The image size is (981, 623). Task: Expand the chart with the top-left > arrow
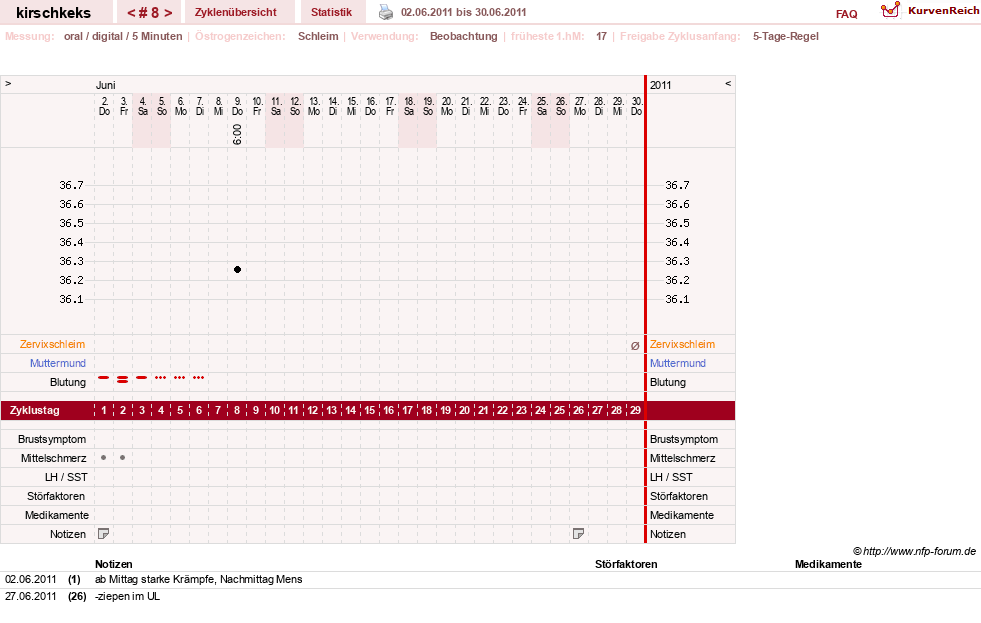coord(8,83)
